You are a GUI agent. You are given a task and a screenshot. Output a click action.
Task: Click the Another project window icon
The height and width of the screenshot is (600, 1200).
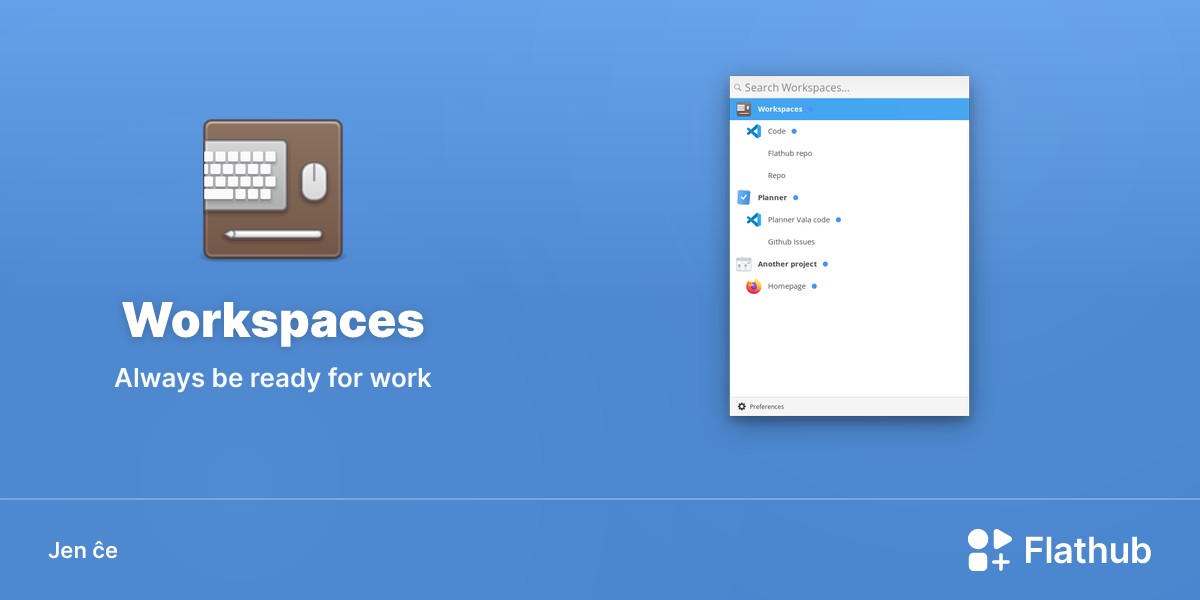[743, 264]
